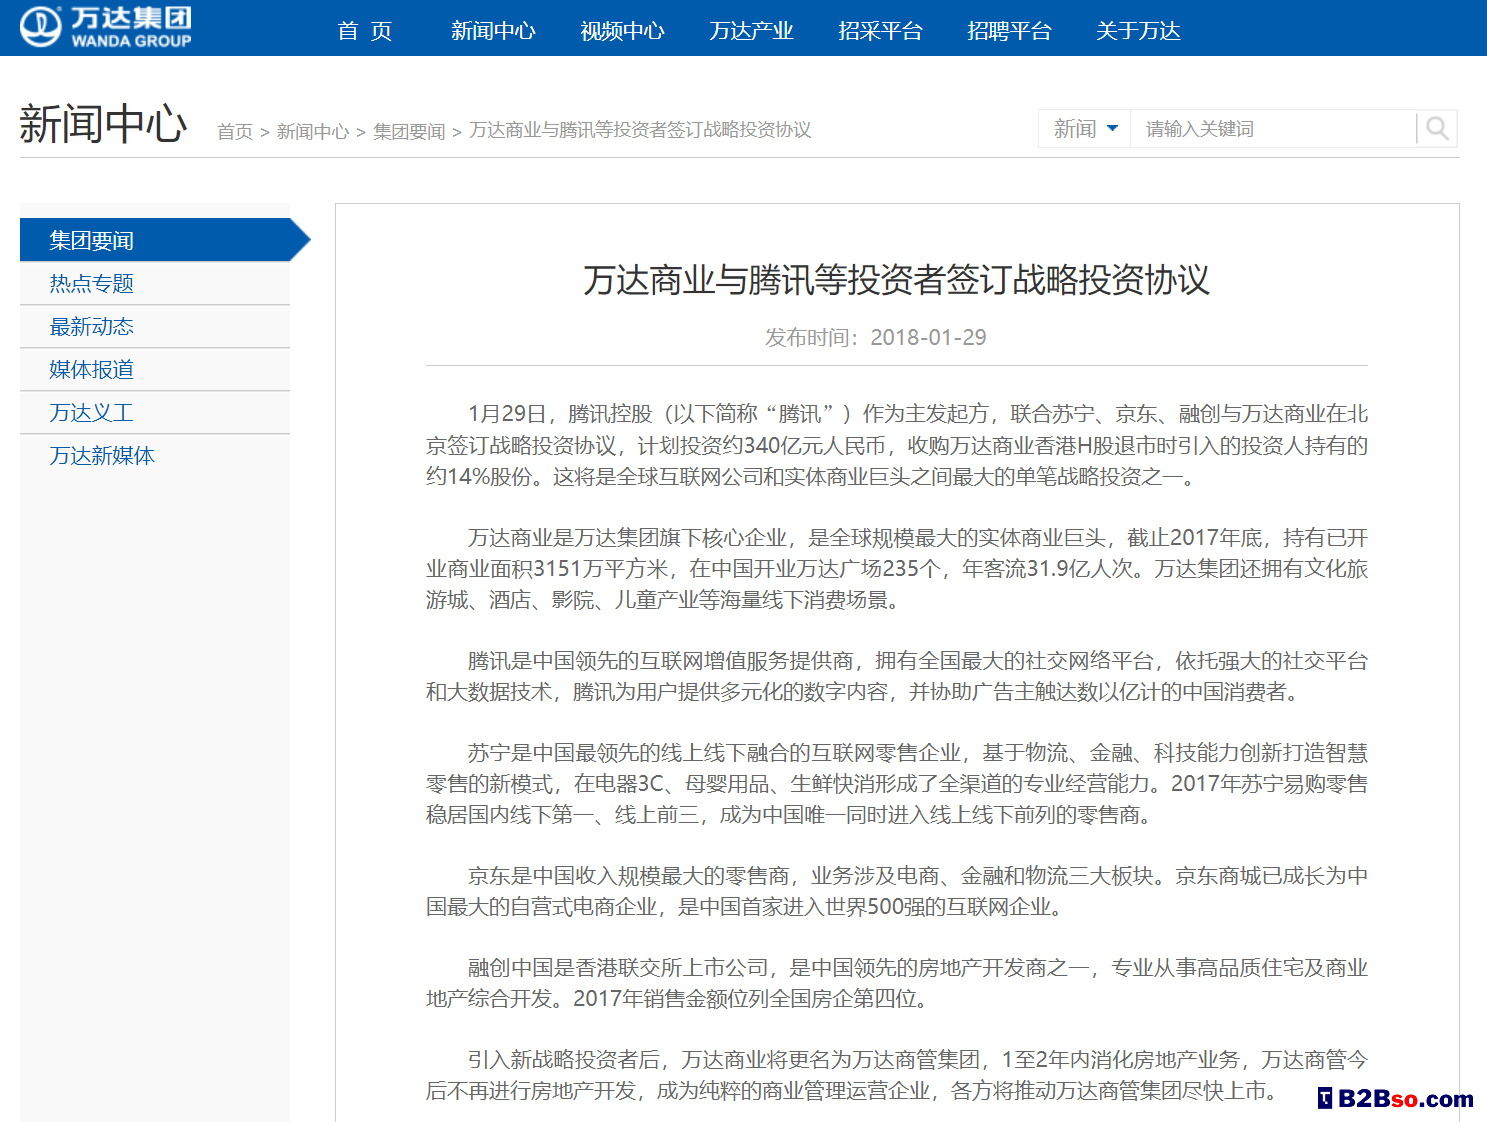Select 万达义工 in the sidebar
The image size is (1487, 1122).
[x=155, y=413]
